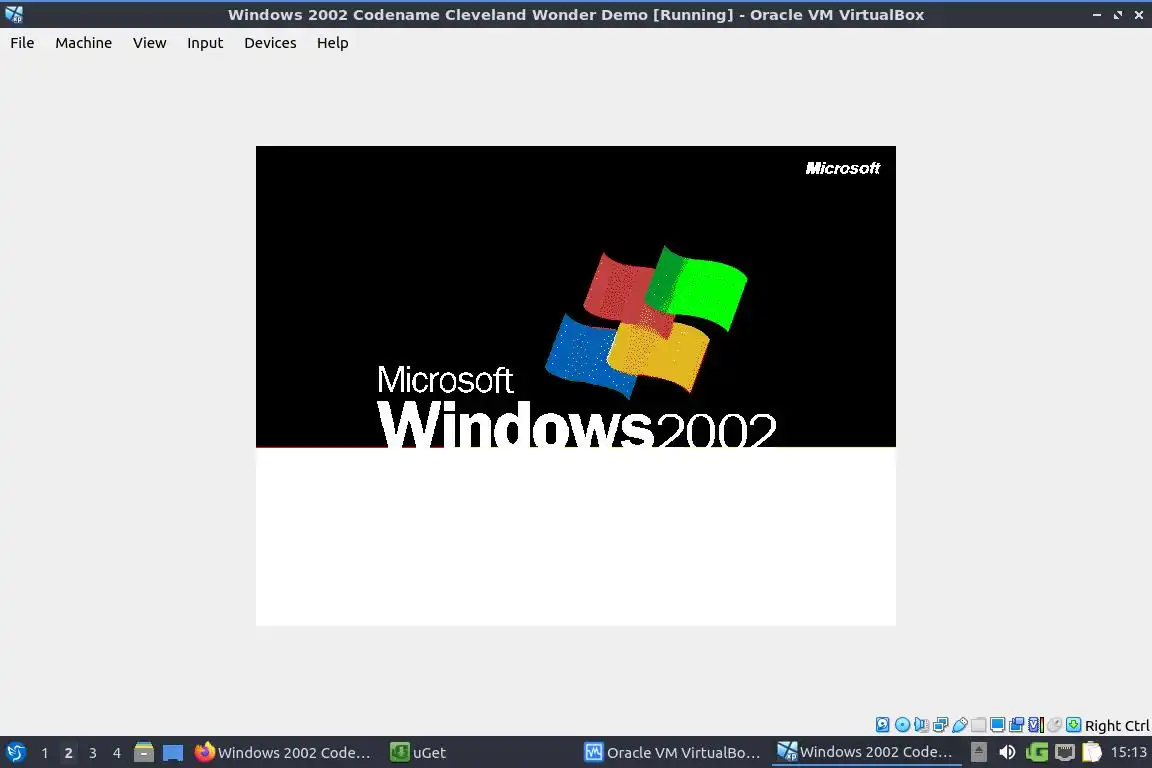Click the keyboard capture green arrow icon
The image size is (1152, 768).
1073,725
